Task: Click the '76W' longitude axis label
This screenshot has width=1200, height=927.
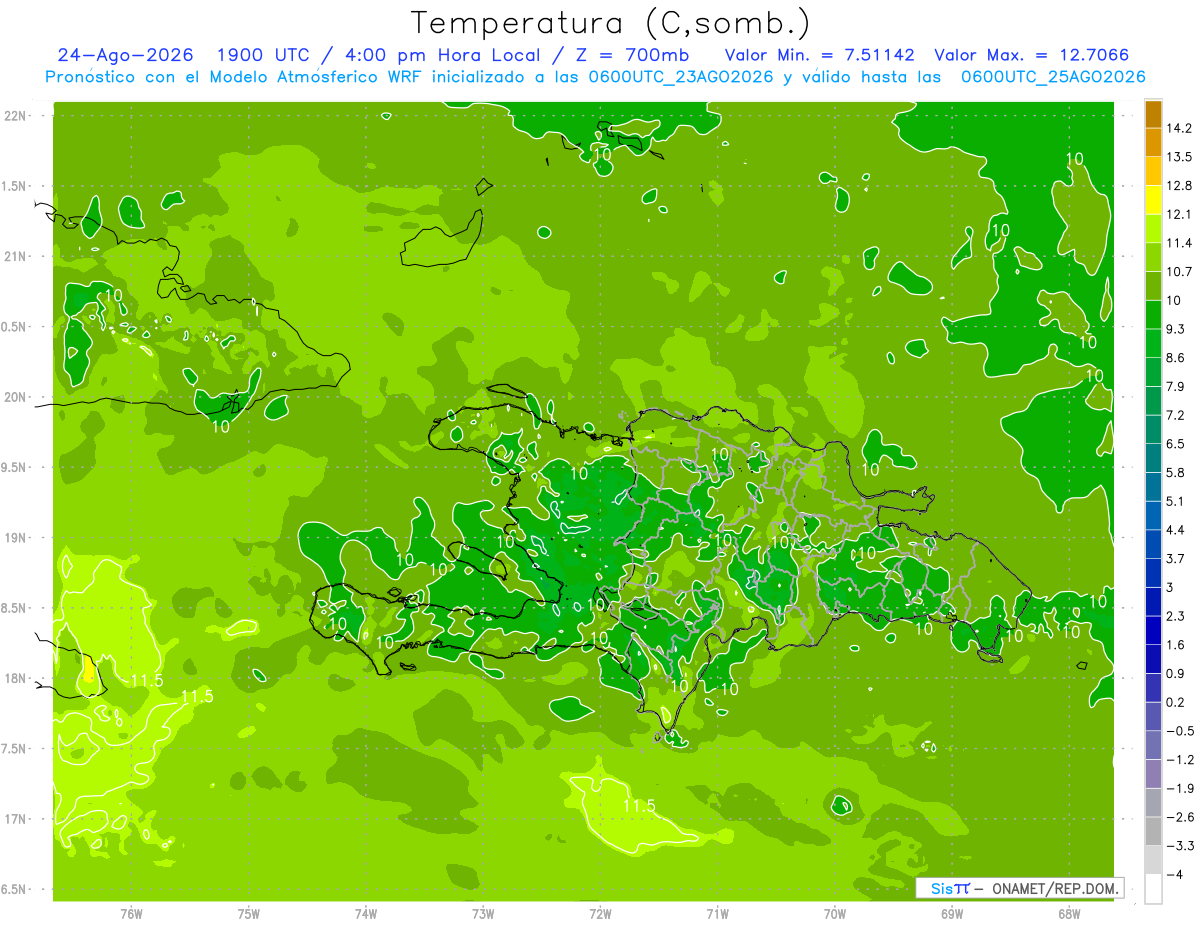Action: point(131,912)
